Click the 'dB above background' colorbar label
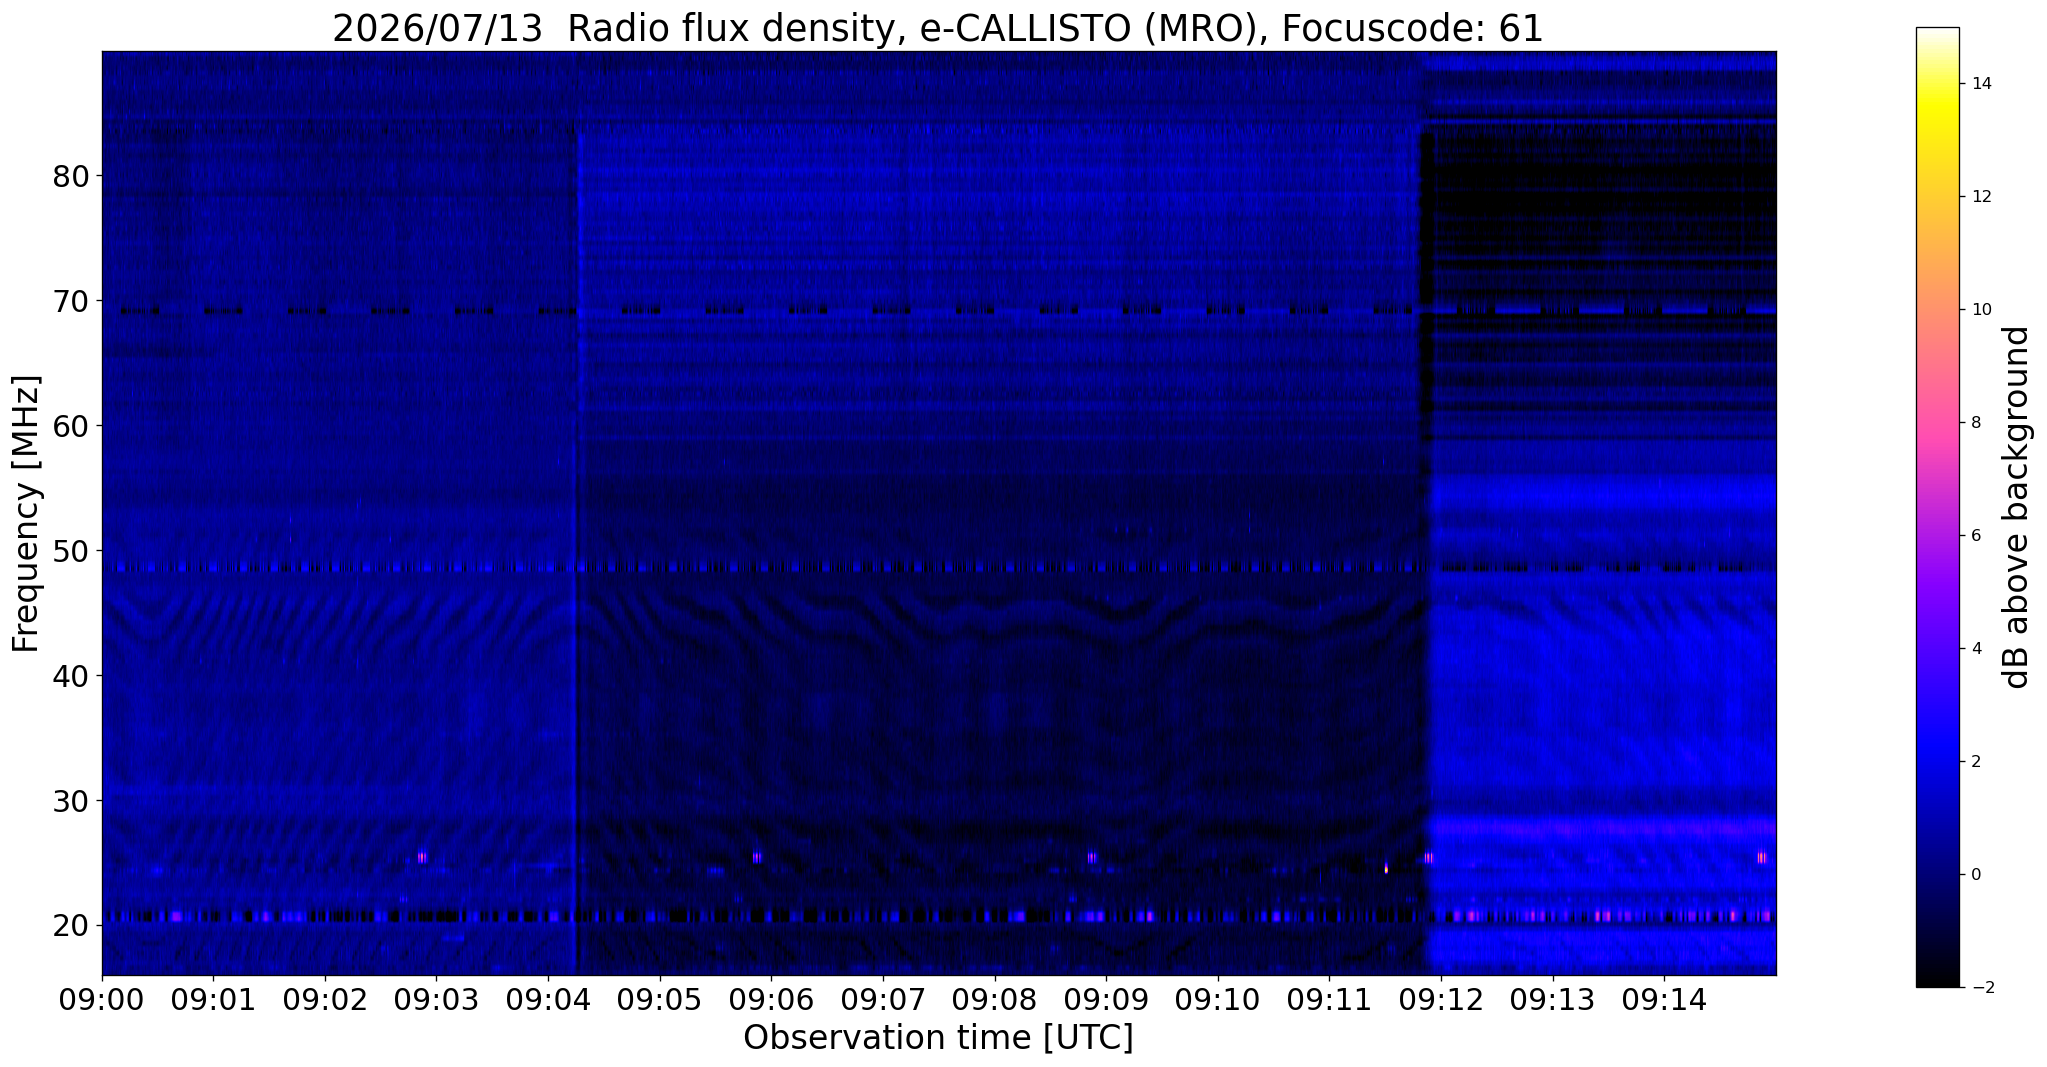This screenshot has height=1067, width=2047. [x=2017, y=507]
